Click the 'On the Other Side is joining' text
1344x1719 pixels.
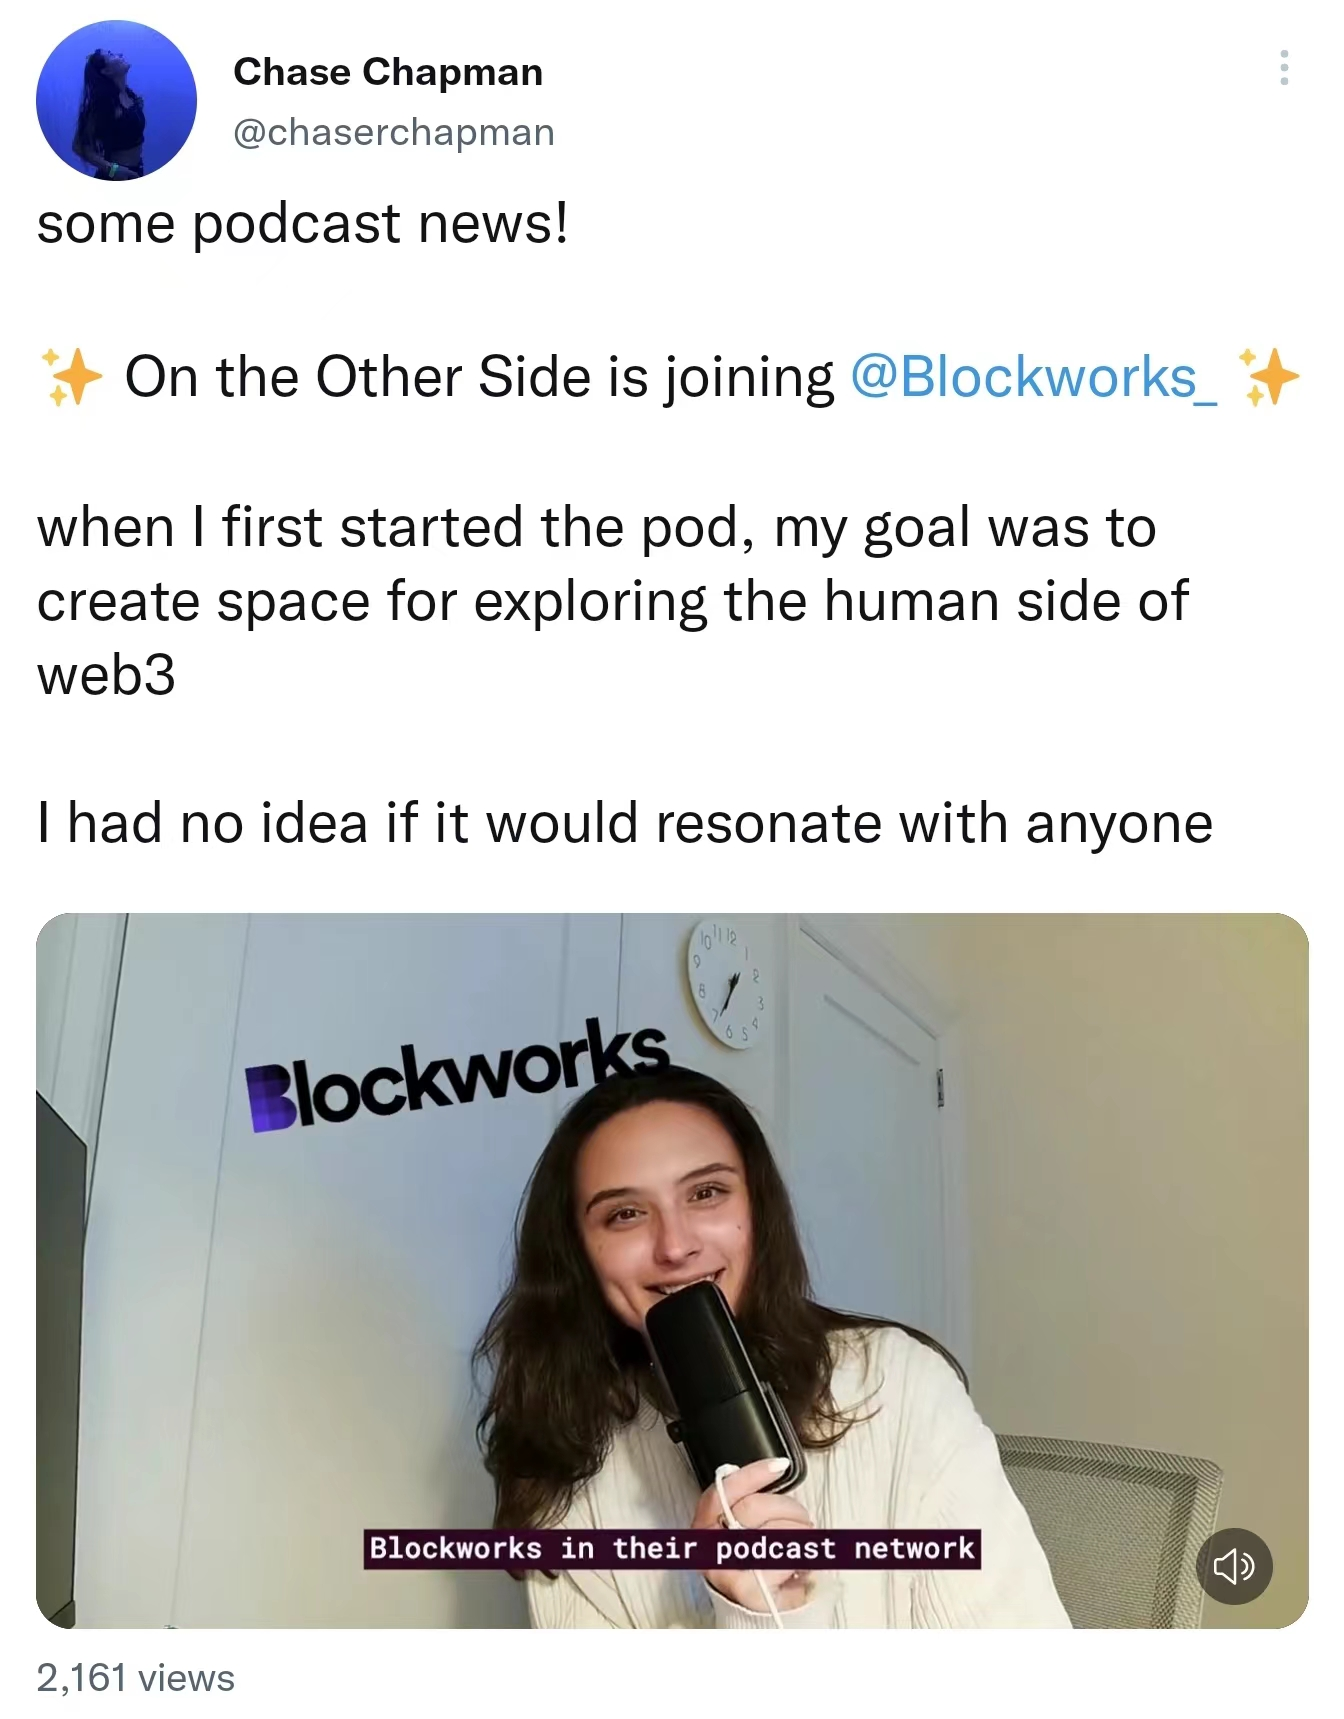(479, 378)
